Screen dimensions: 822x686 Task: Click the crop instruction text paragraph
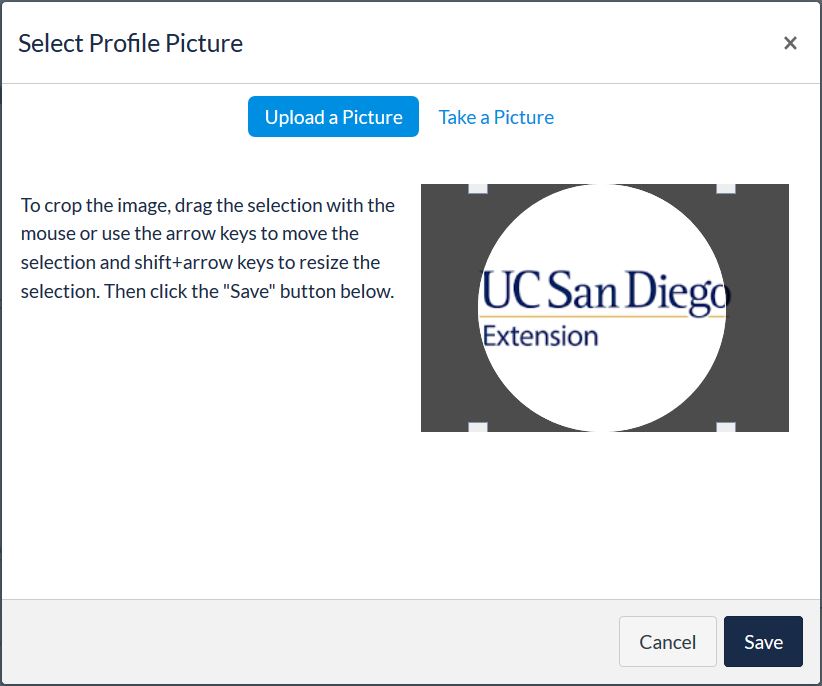[x=207, y=248]
